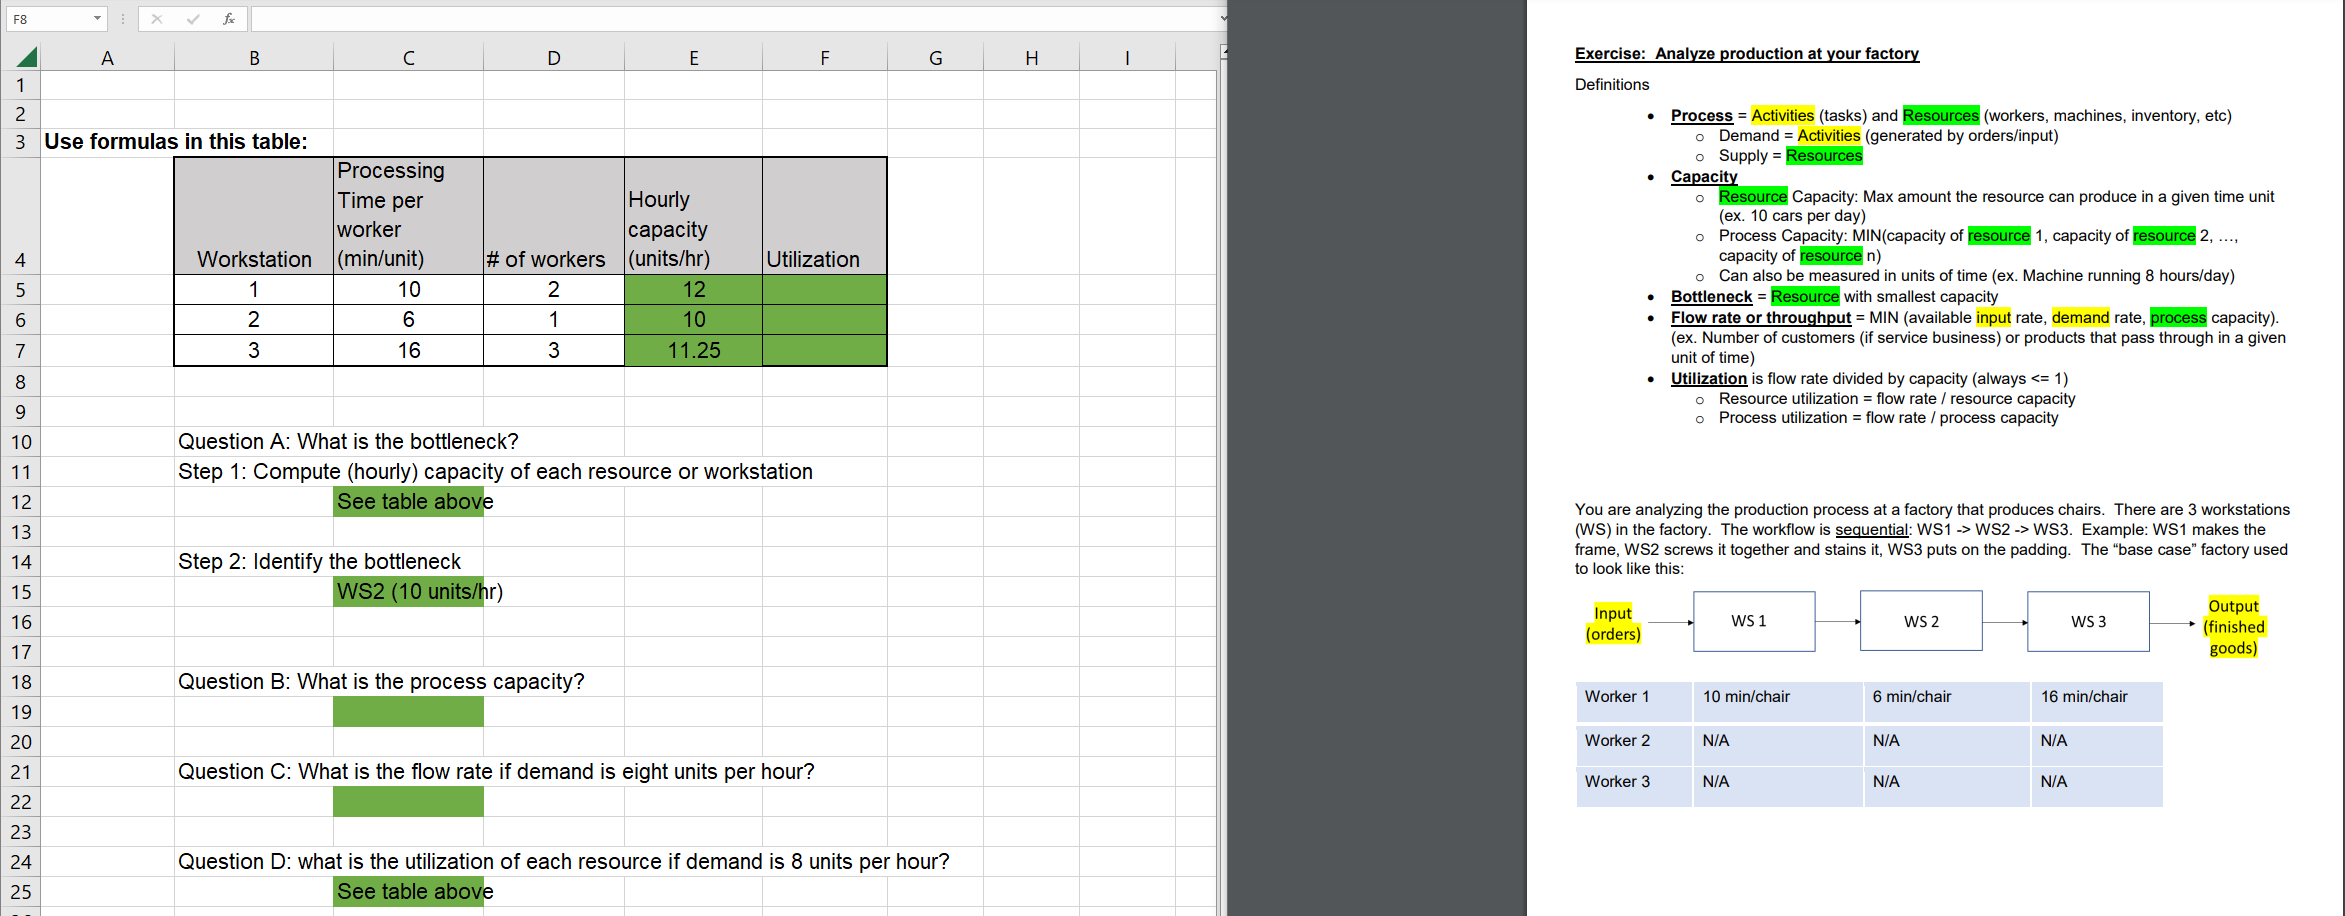Select row 19 header
The image size is (2345, 916).
20,712
